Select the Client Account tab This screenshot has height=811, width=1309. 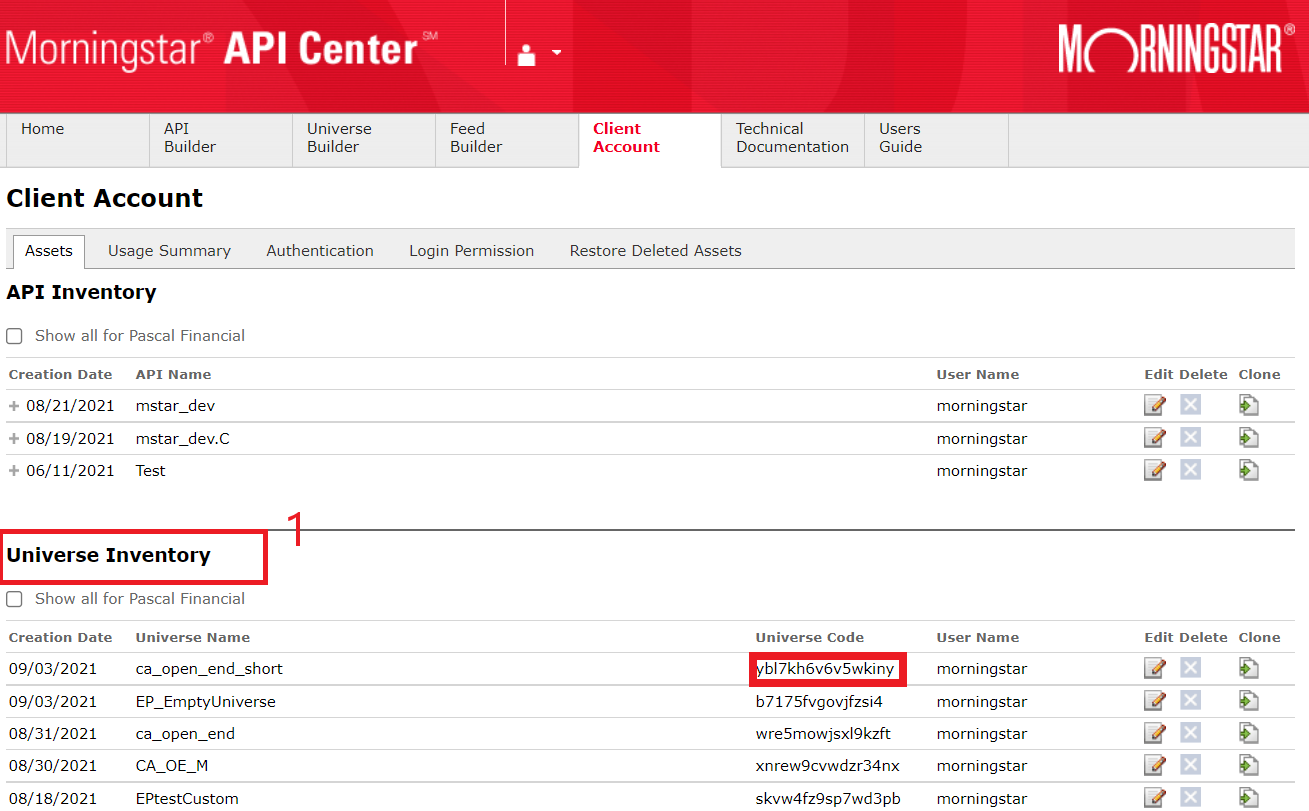click(650, 140)
